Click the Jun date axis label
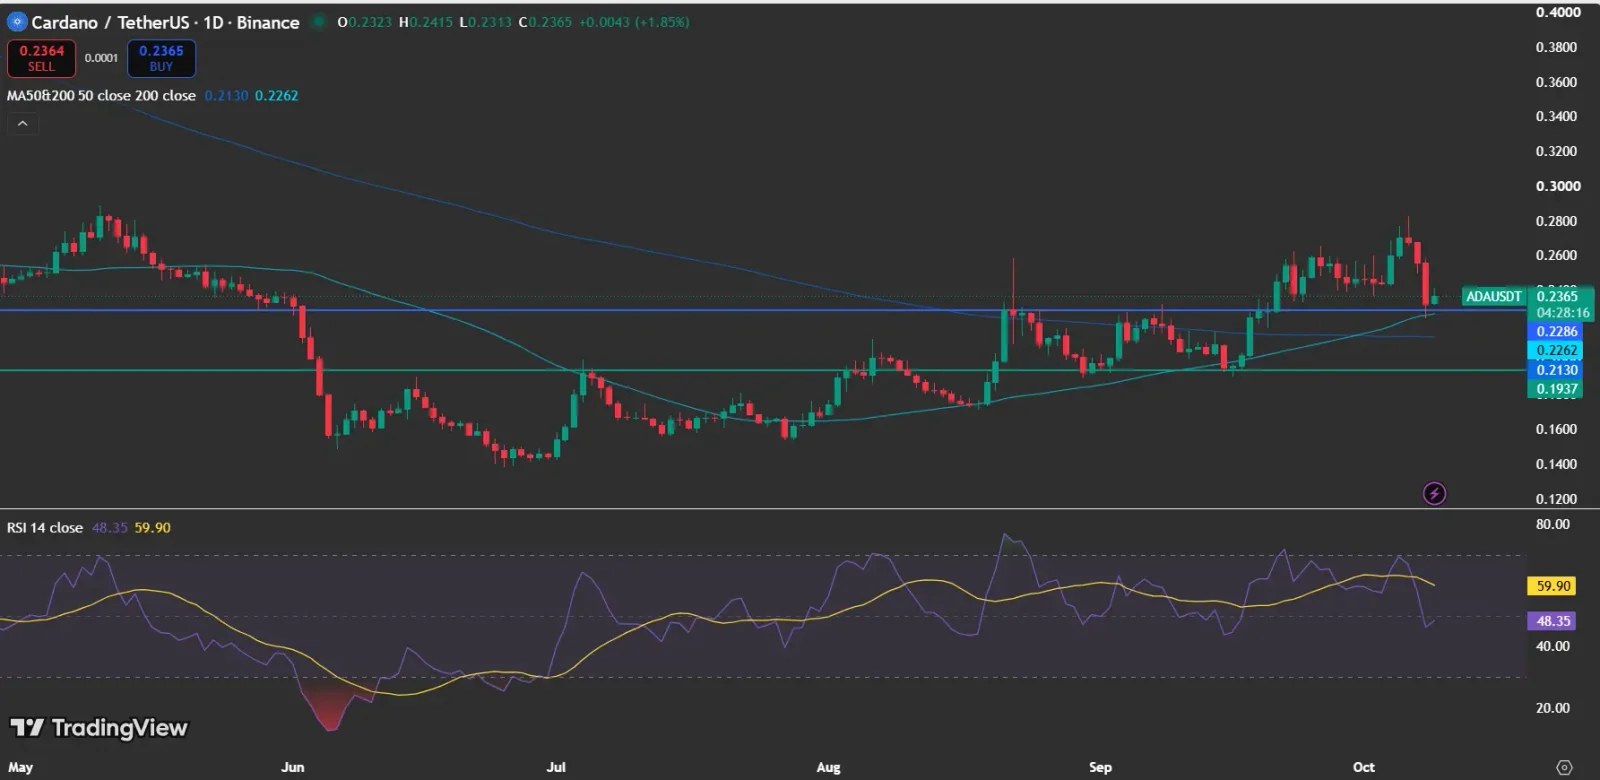 [293, 767]
